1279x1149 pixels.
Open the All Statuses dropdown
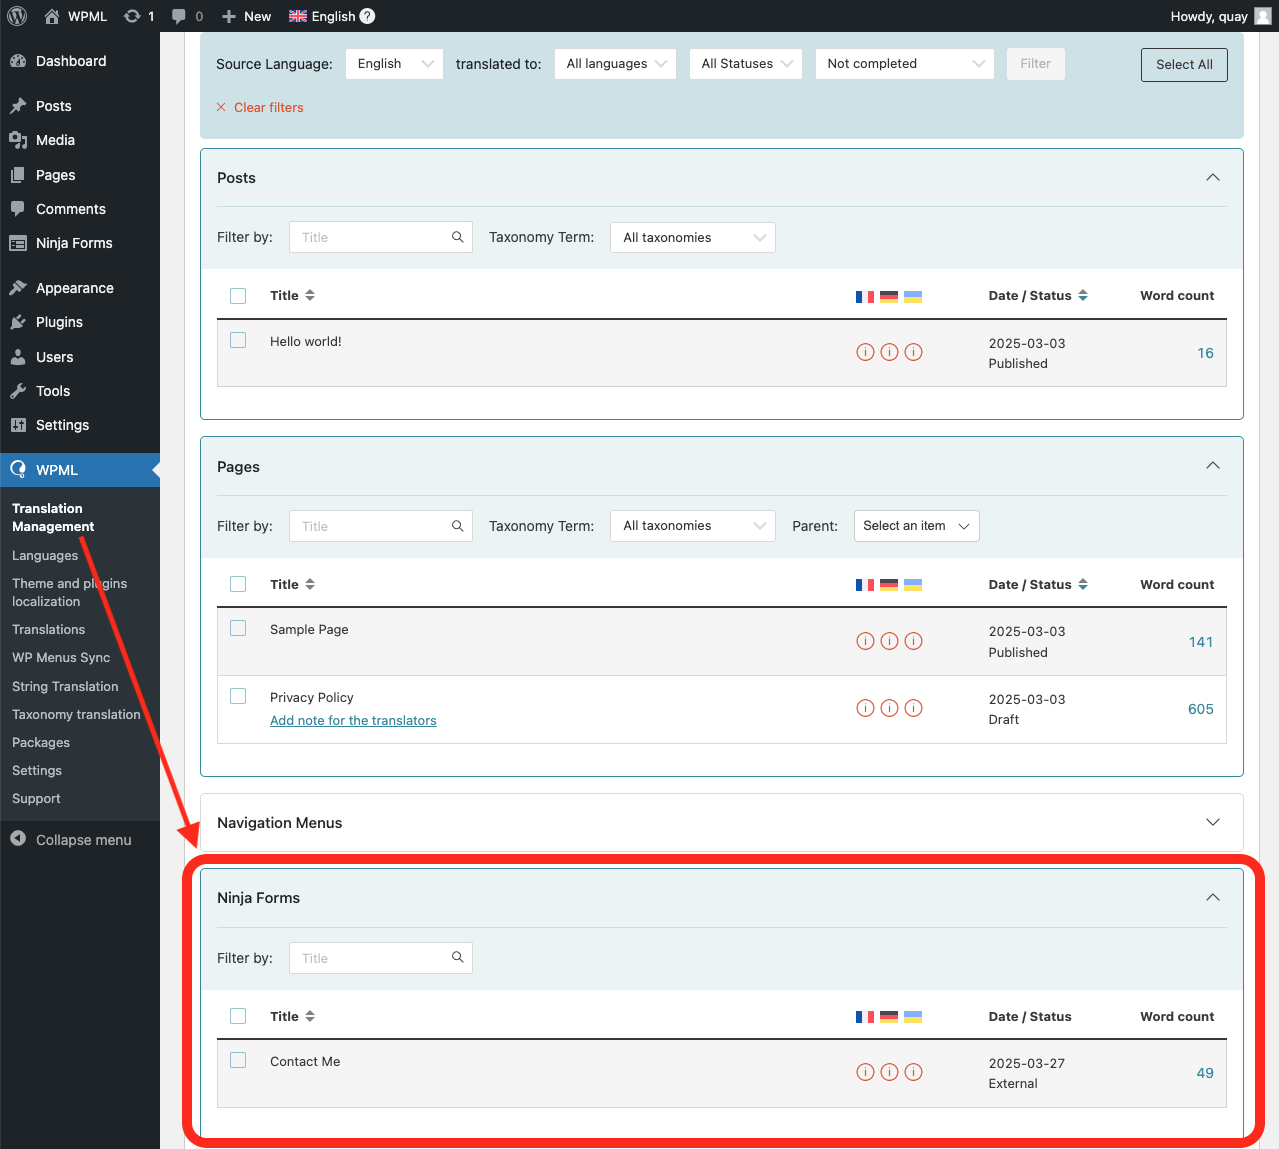745,63
